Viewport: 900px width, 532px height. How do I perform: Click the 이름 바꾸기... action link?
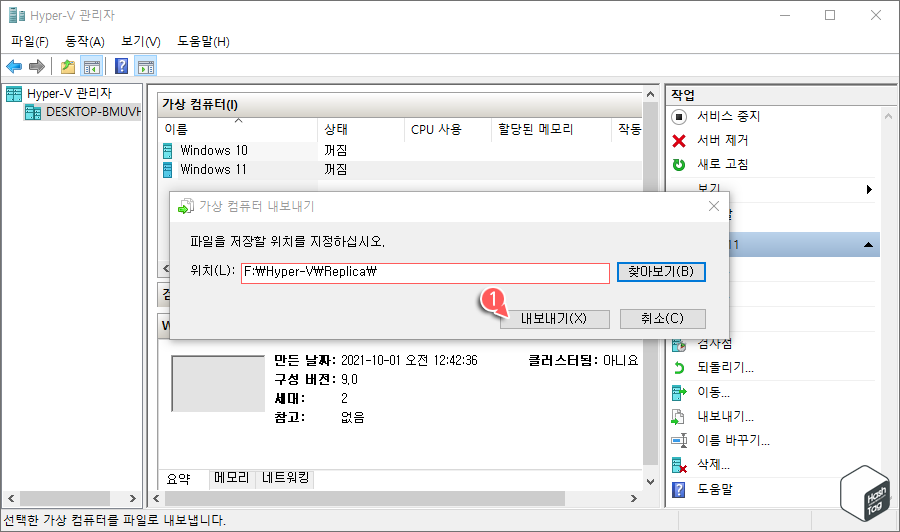pos(734,441)
